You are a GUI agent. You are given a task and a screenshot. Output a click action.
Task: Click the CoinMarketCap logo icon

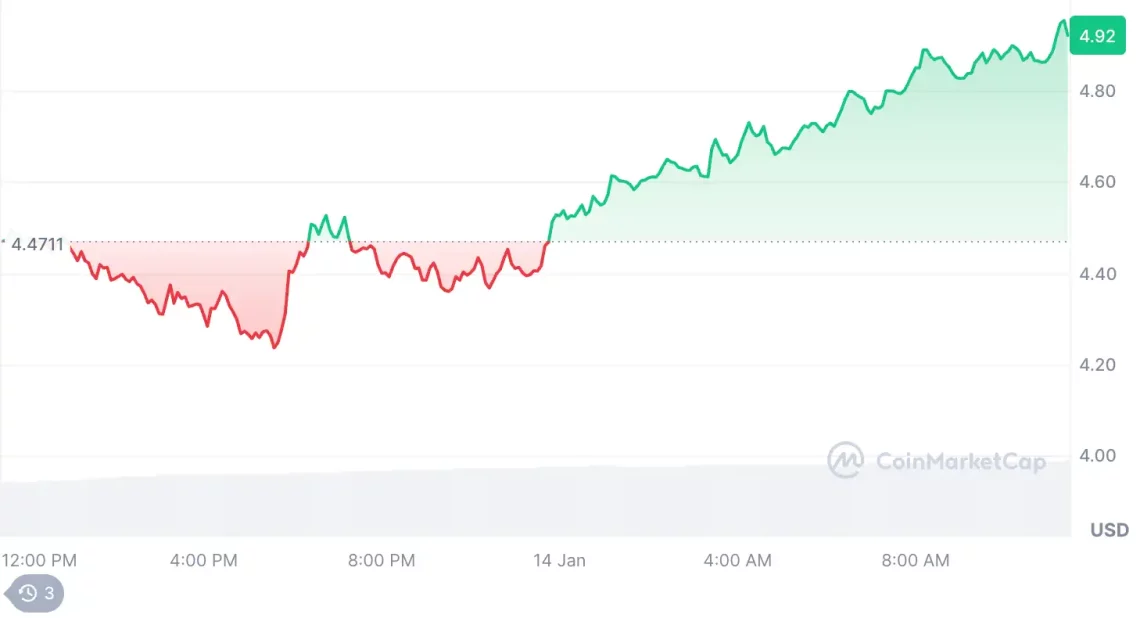pyautogui.click(x=845, y=460)
